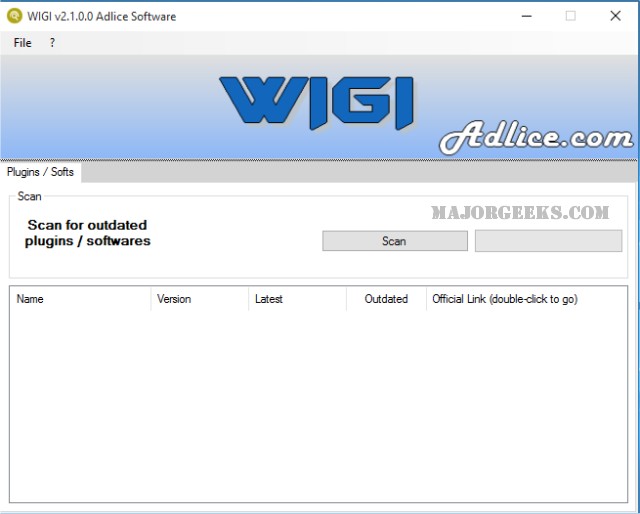Click the disabled maximize window button

pyautogui.click(x=571, y=16)
